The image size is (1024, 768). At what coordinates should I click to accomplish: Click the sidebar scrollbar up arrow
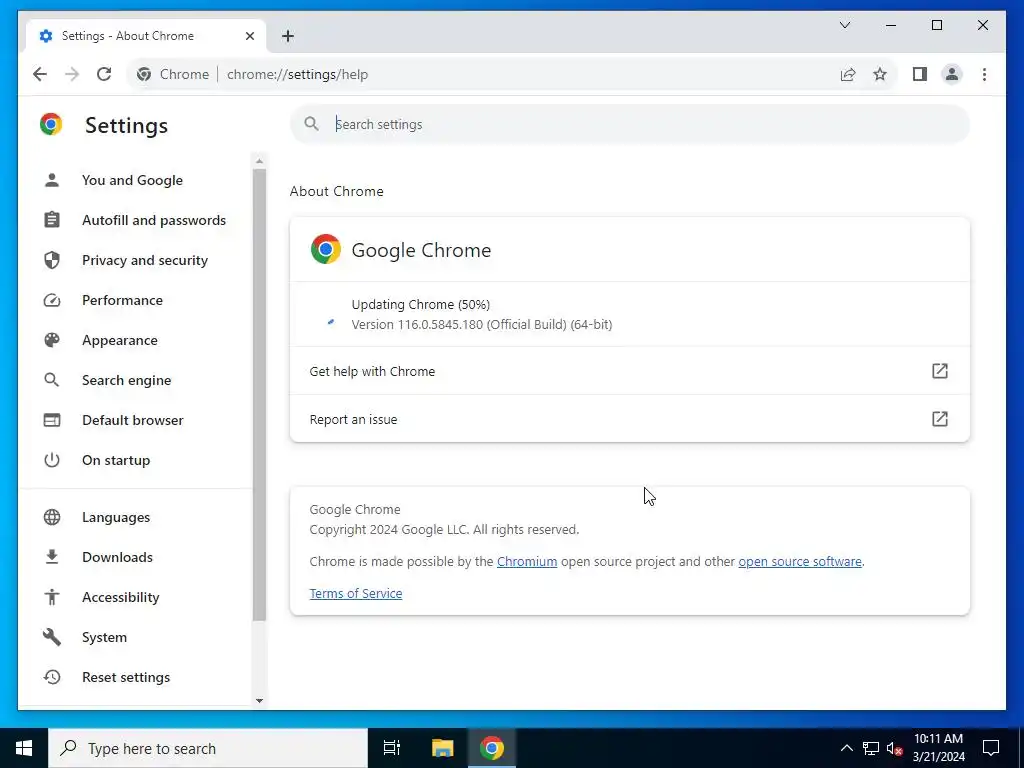[259, 161]
